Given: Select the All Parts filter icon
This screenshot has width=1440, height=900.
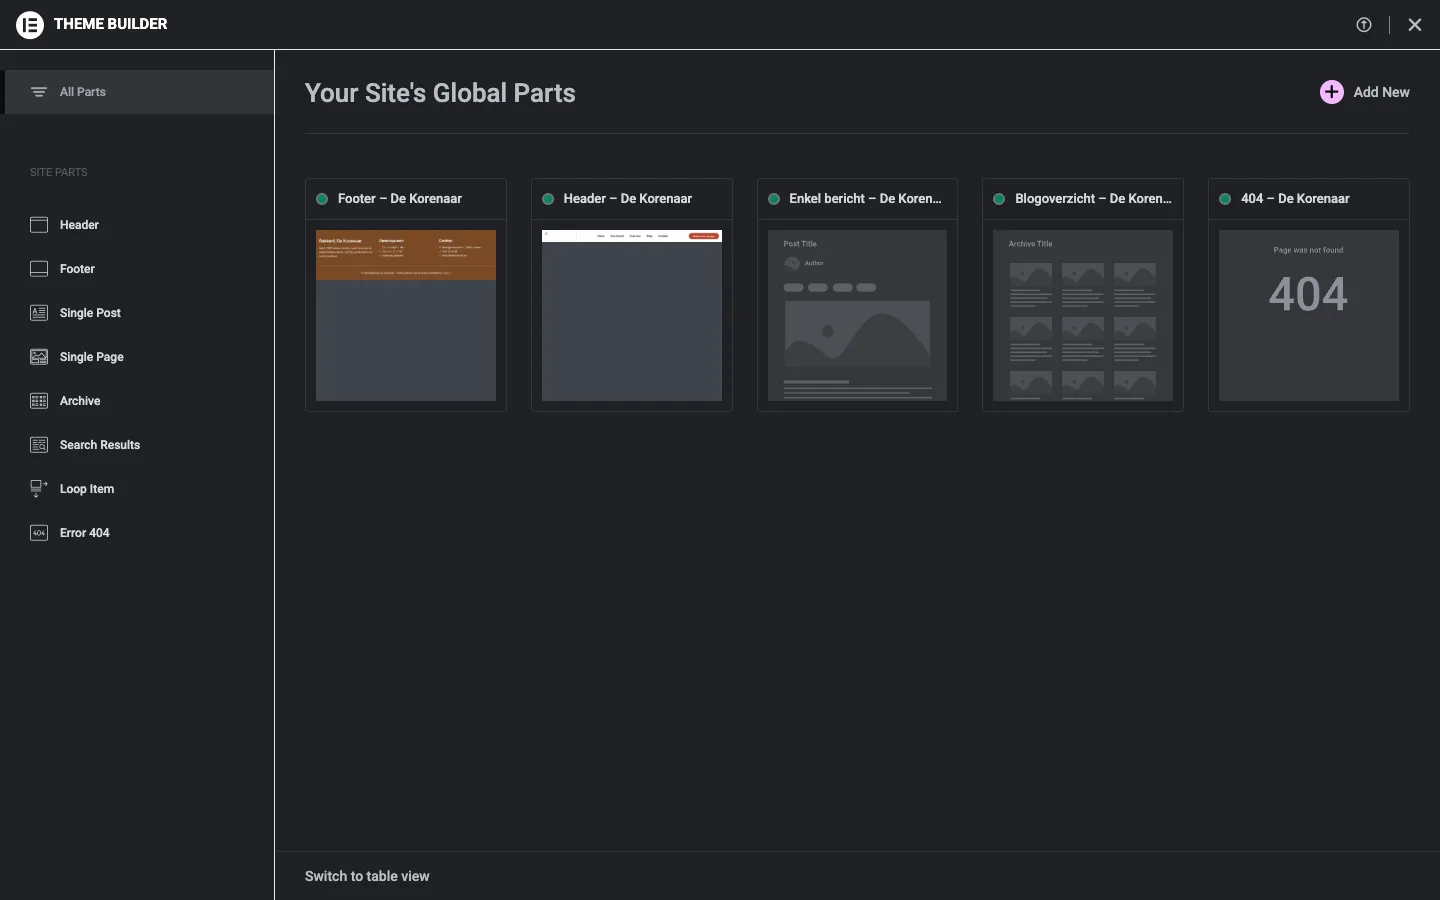Looking at the screenshot, I should tap(39, 92).
